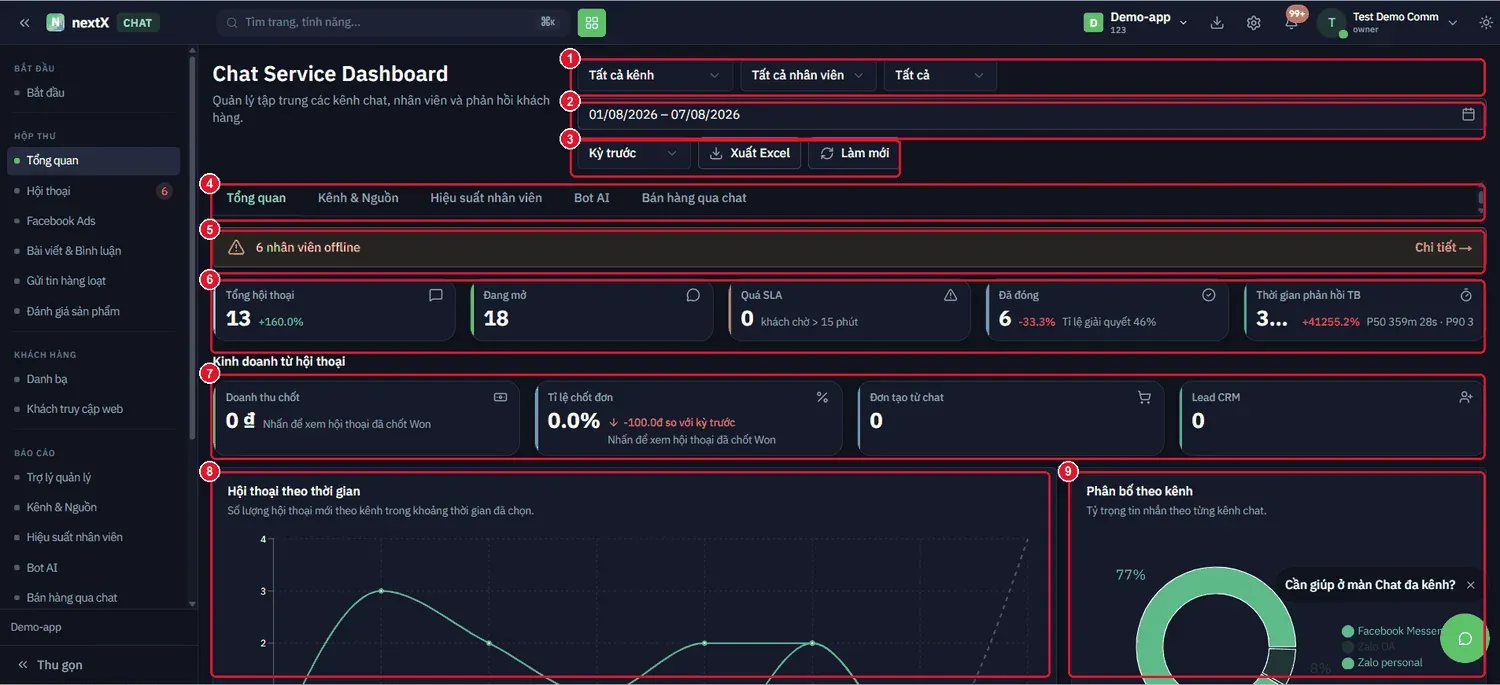Switch to Bán hàng qua chat tab
This screenshot has width=1500, height=685.
pos(694,198)
